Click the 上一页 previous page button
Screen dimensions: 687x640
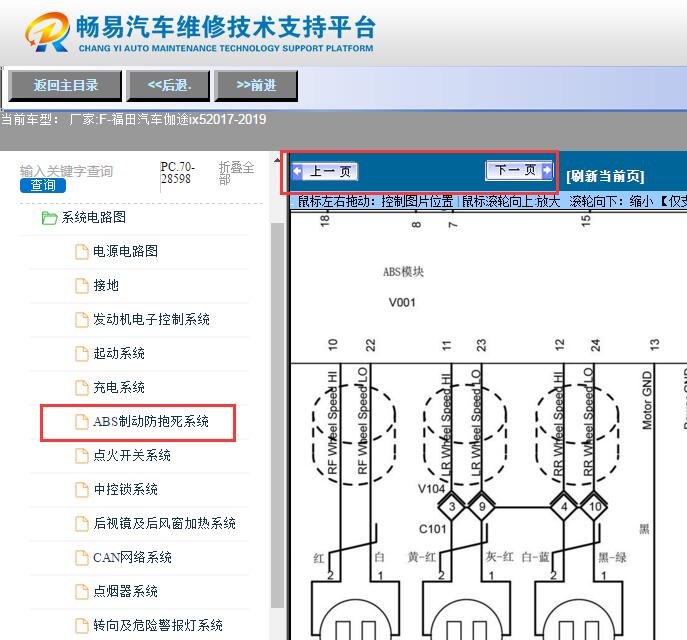[325, 171]
